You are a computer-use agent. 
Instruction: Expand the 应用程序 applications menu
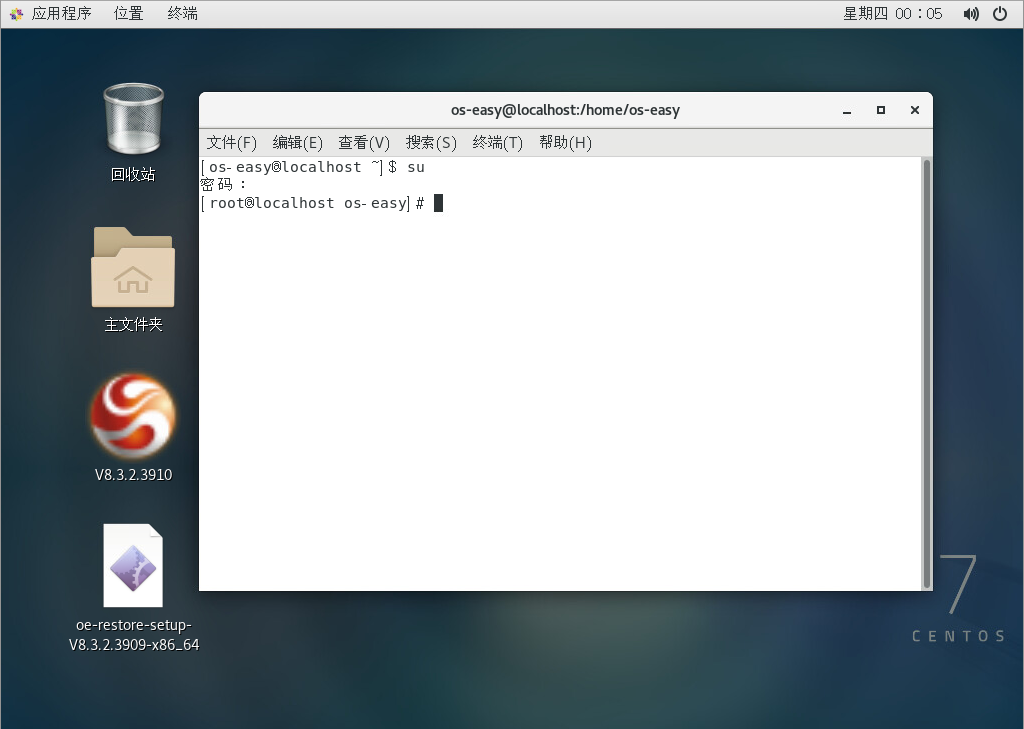coord(61,14)
